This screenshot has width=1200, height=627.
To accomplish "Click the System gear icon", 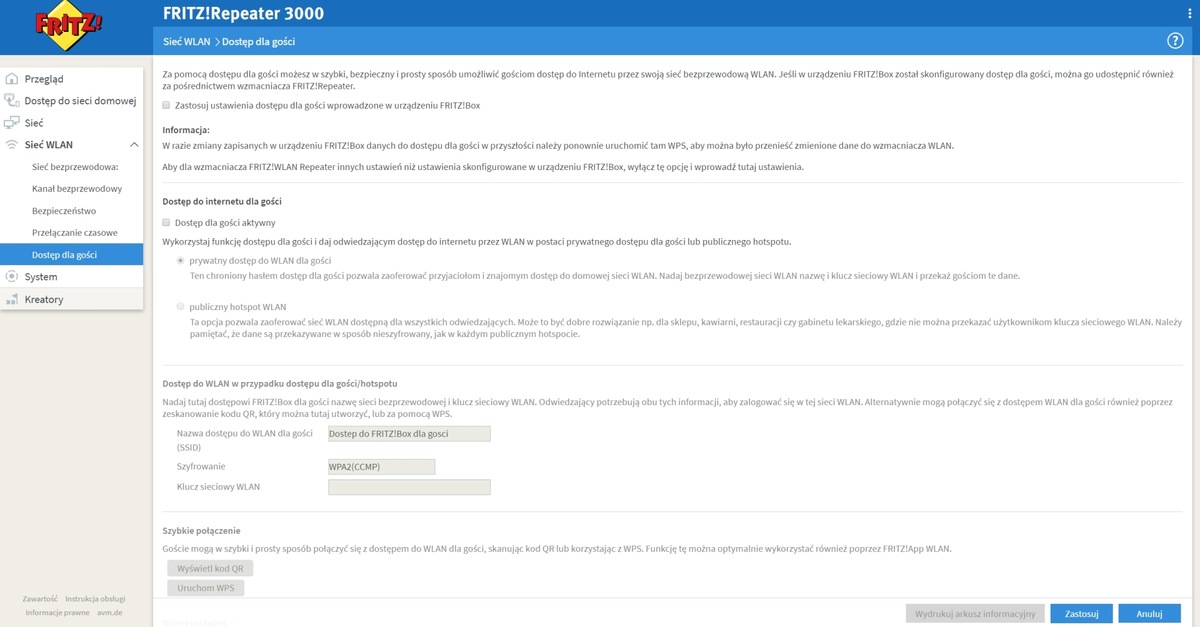I will coord(12,276).
